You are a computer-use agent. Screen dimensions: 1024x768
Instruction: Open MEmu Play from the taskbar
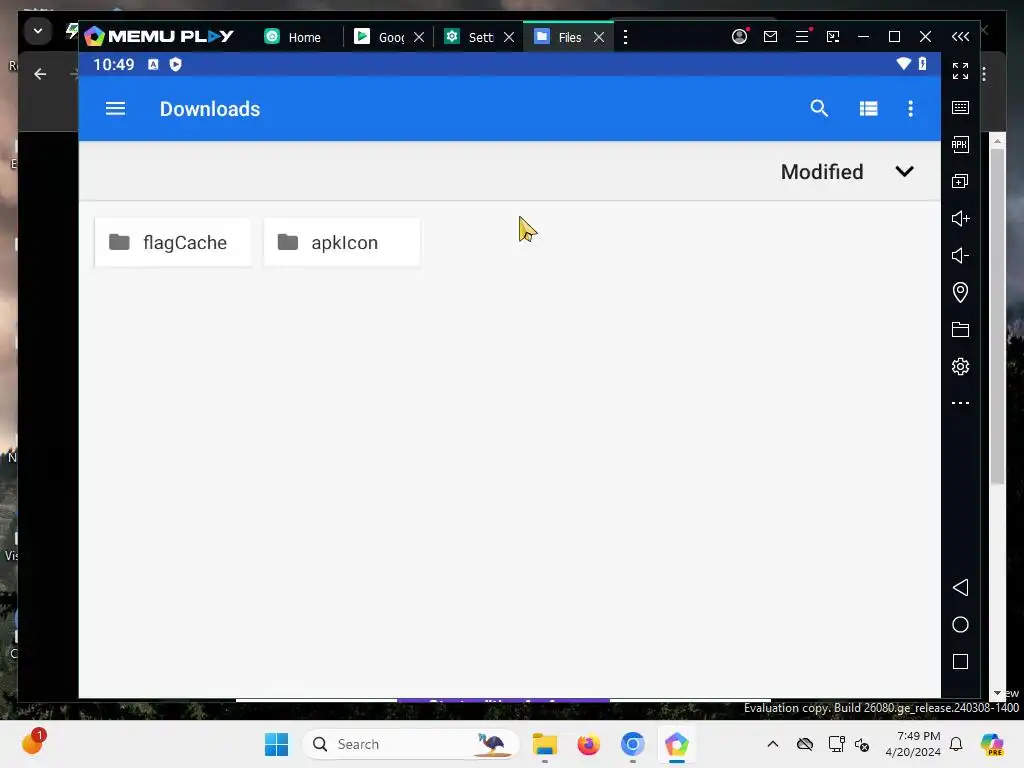(x=677, y=744)
